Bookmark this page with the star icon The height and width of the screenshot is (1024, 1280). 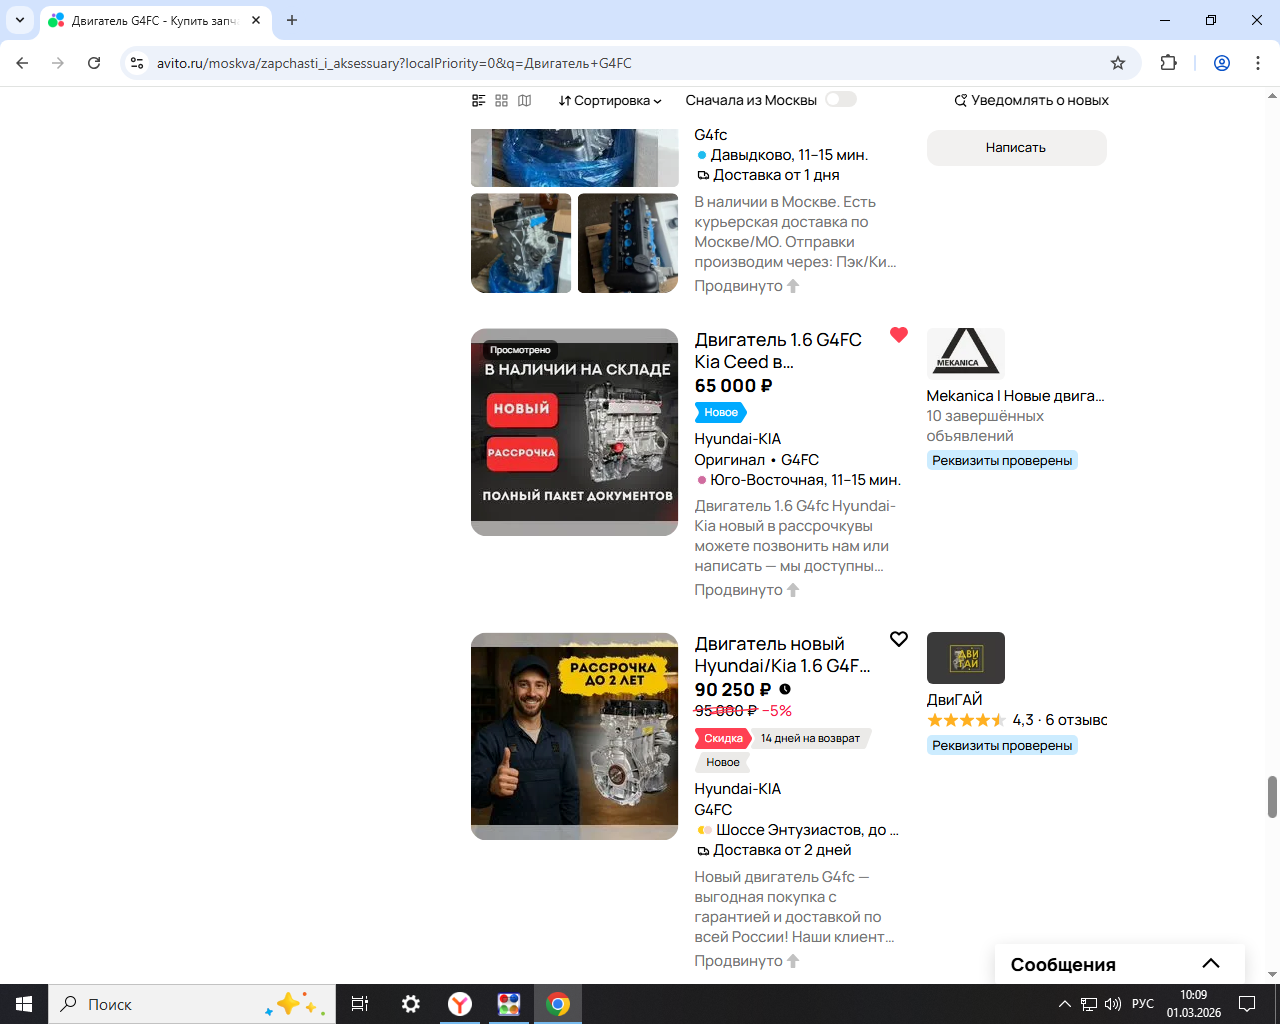pos(1118,63)
